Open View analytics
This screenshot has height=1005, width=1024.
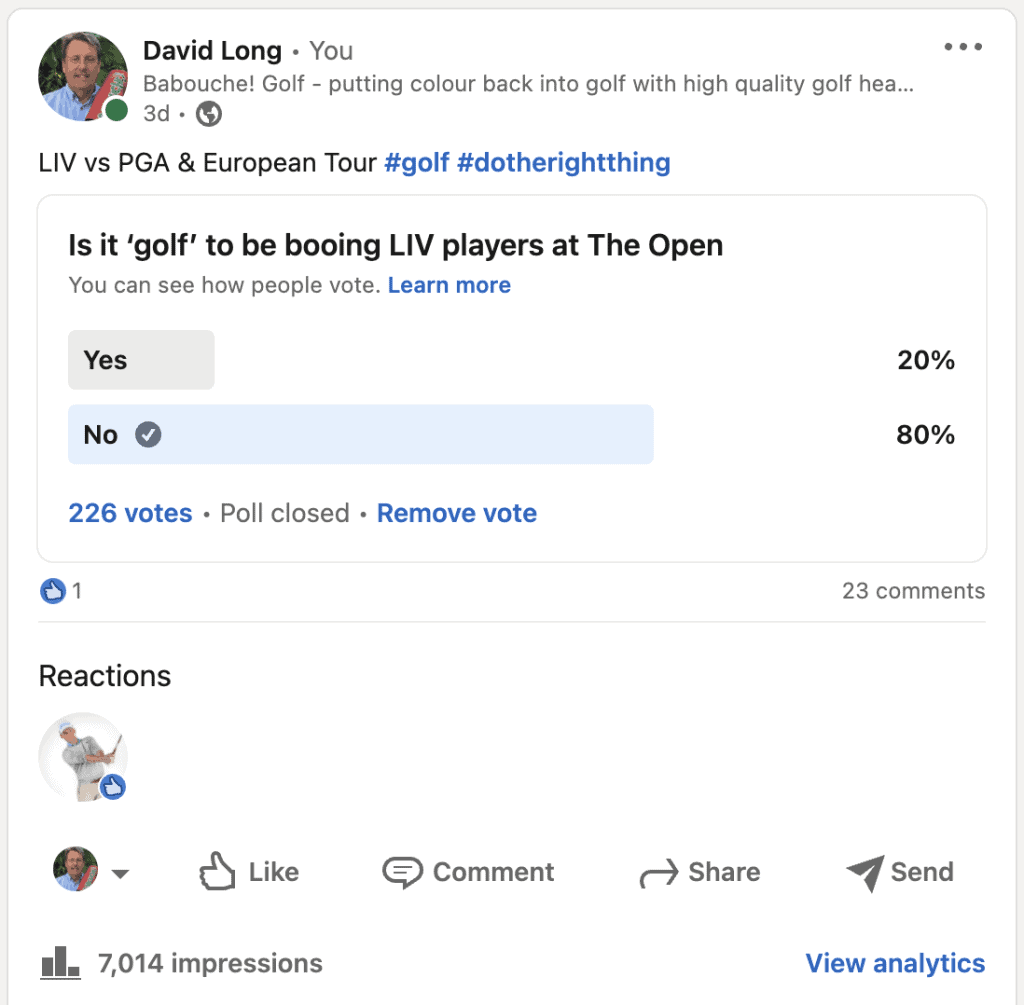pos(895,964)
